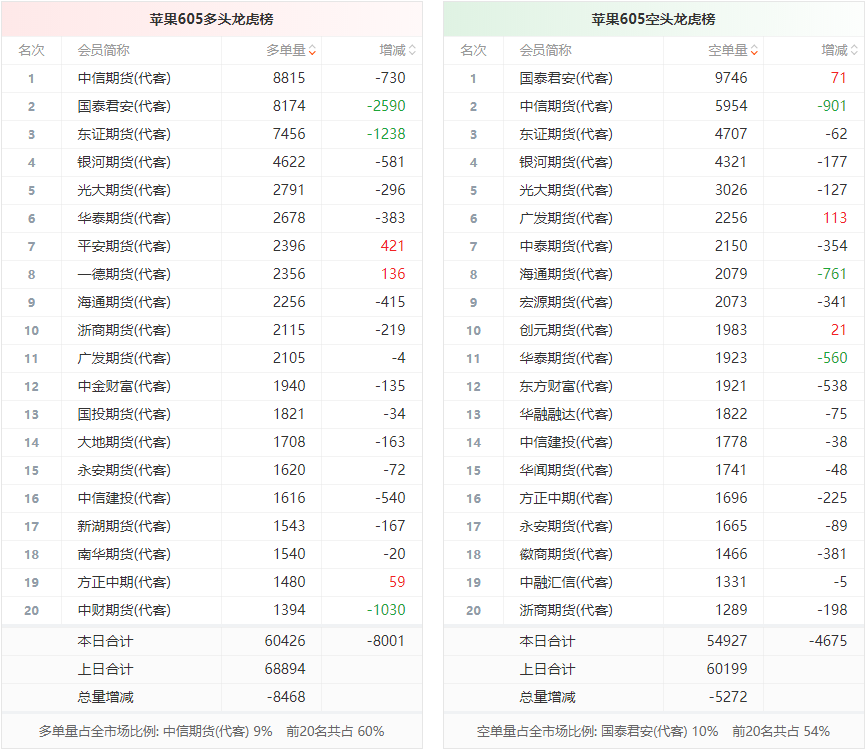
Task: Select 一德期货(代客) in the long table
Action: click(x=124, y=275)
